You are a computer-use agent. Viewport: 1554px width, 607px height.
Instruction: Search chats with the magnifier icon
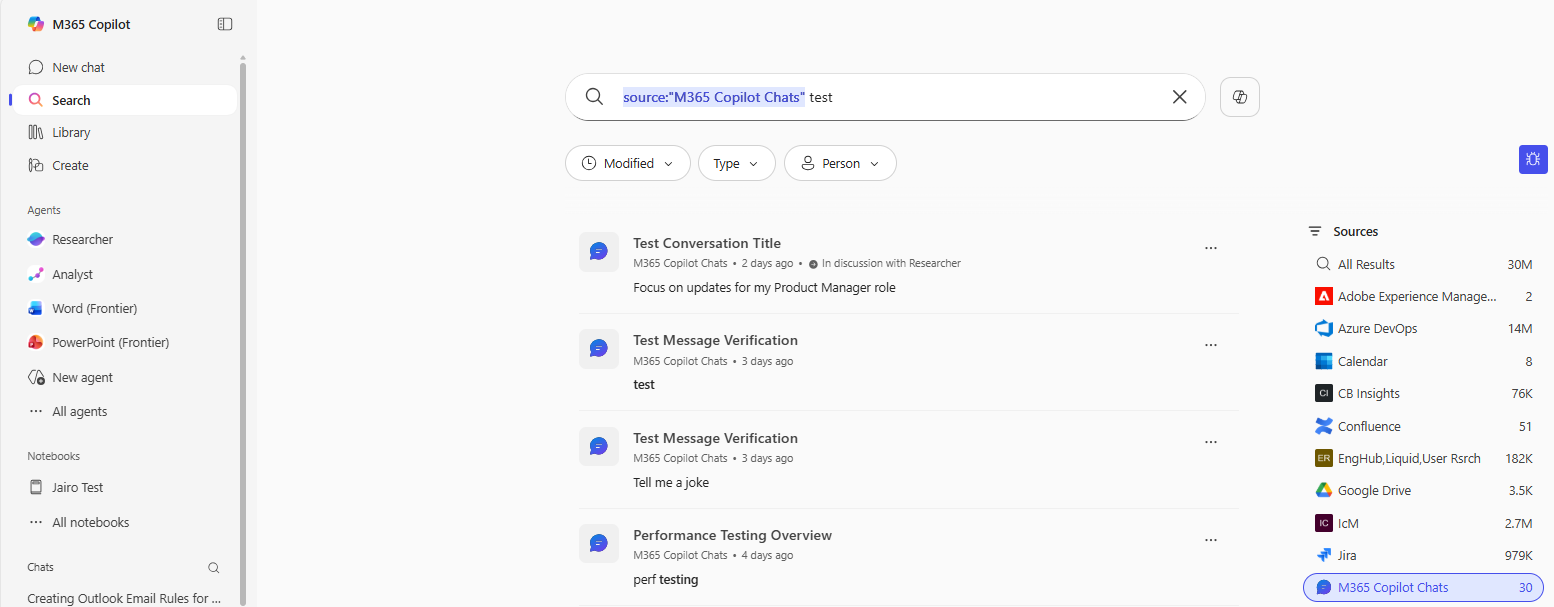(x=214, y=567)
